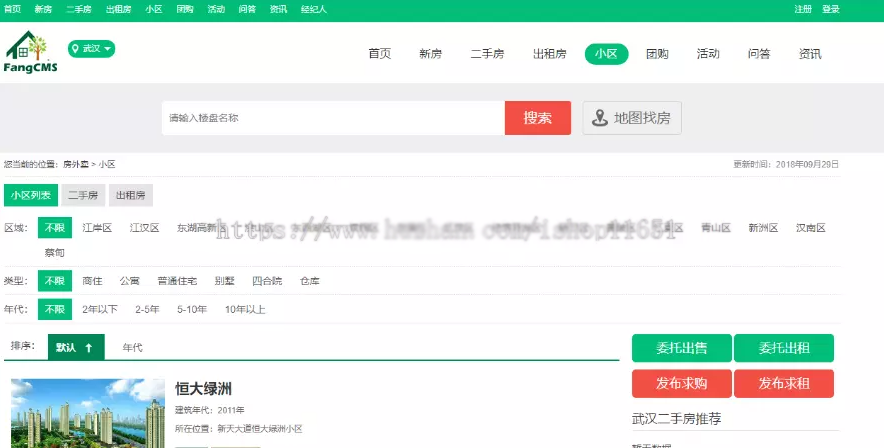Click the green 委托出租 button

coord(784,348)
